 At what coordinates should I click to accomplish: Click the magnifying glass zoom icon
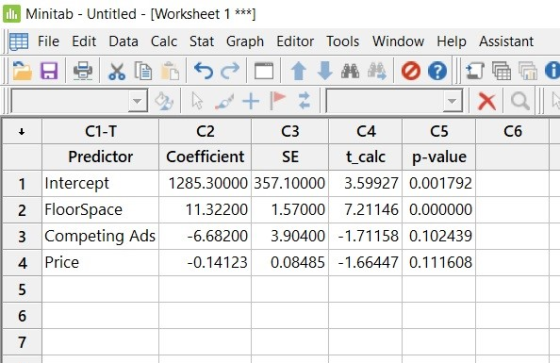coord(520,101)
